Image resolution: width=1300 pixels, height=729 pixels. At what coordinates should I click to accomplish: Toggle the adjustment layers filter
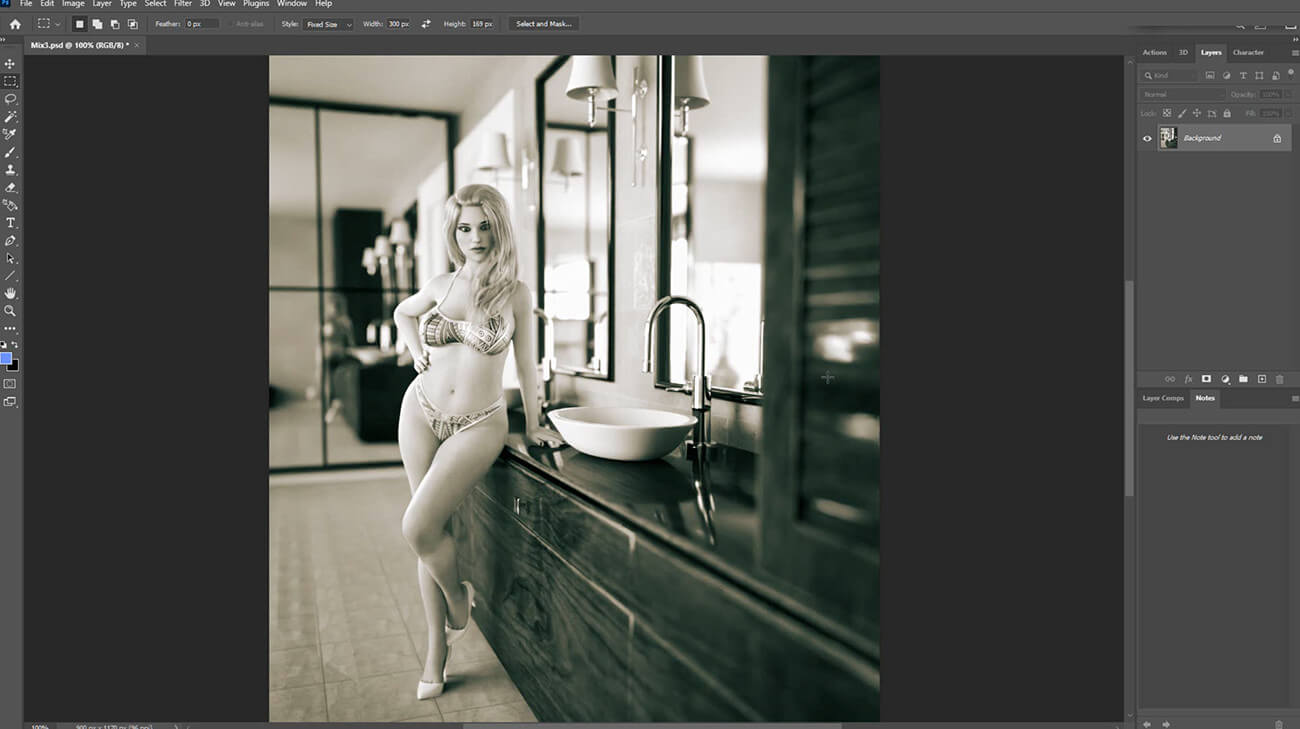tap(1227, 75)
